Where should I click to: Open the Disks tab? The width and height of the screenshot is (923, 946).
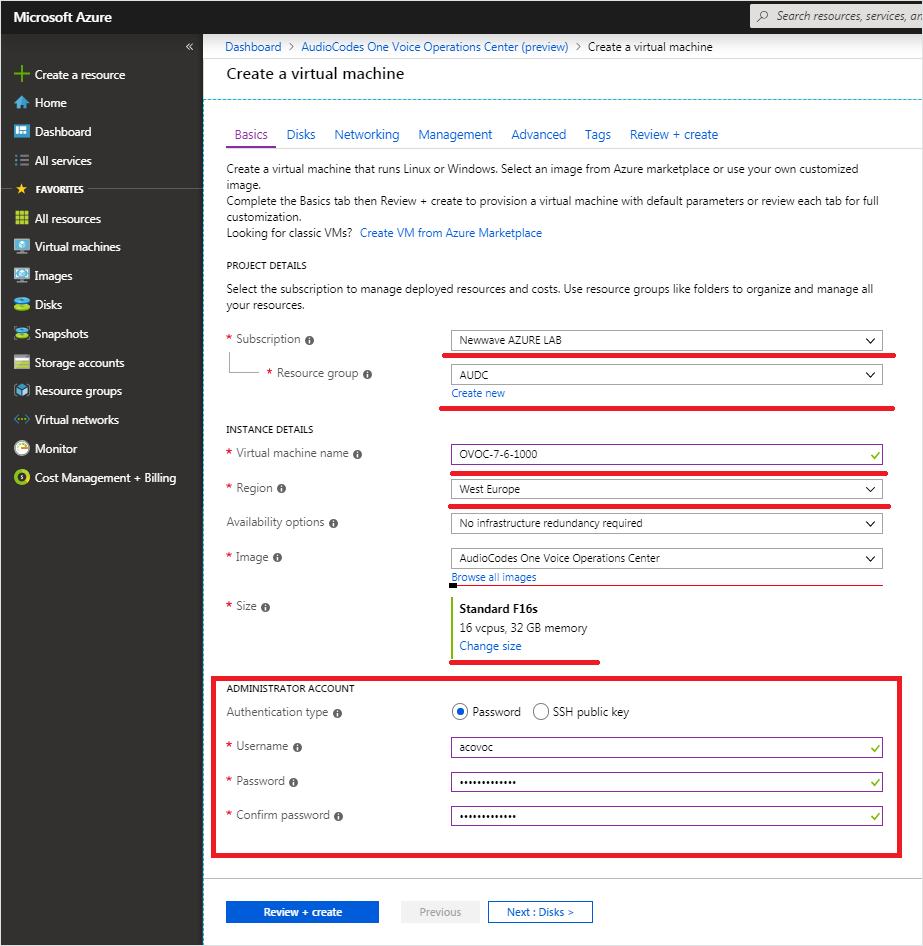(301, 135)
